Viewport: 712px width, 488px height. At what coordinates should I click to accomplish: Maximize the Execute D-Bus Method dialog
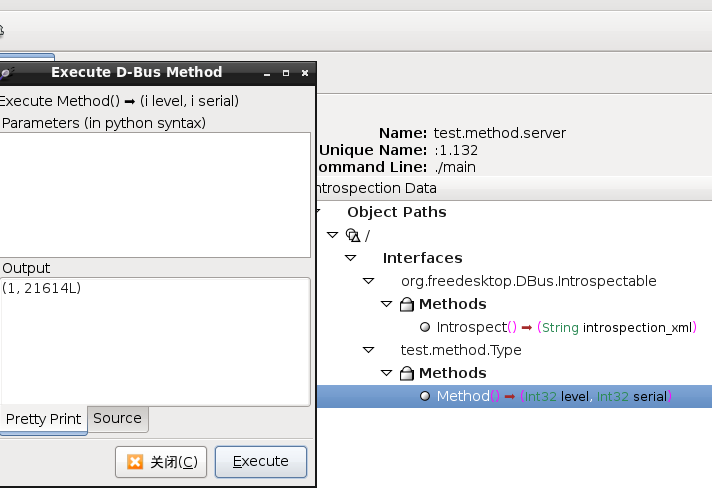point(286,73)
